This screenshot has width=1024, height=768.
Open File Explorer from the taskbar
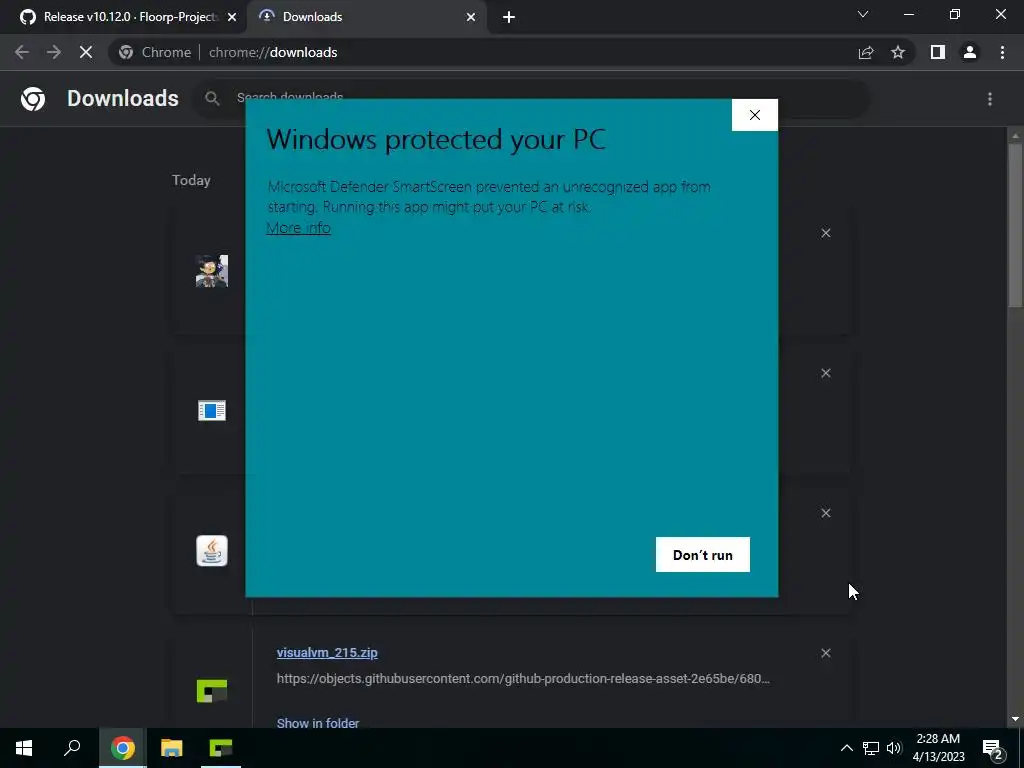pos(172,748)
